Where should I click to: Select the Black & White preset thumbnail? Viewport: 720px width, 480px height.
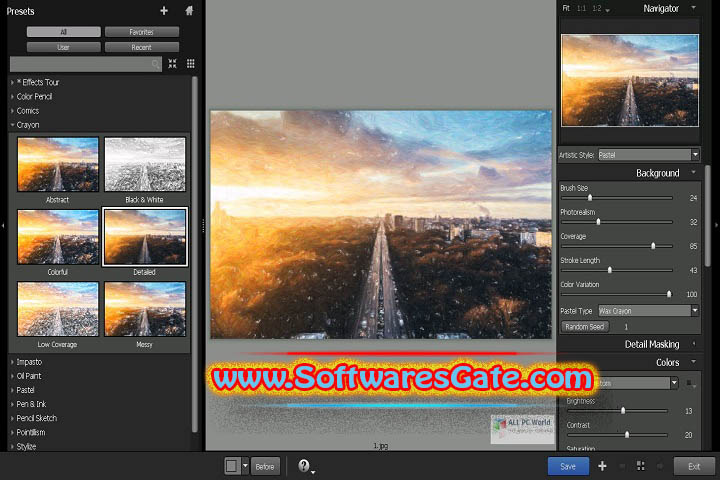click(x=145, y=164)
